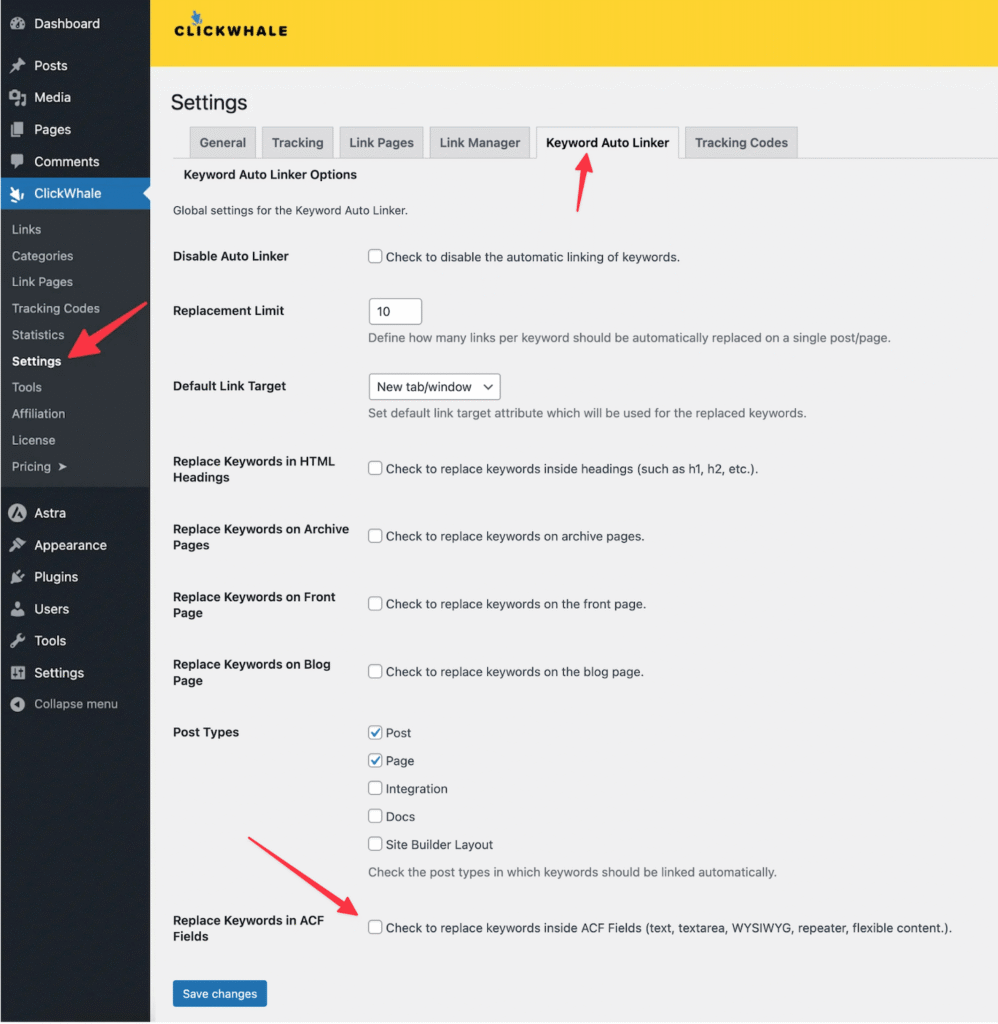Screen dimensions: 998x1024
Task: Select the Keyword Auto Linker tab
Action: coord(607,142)
